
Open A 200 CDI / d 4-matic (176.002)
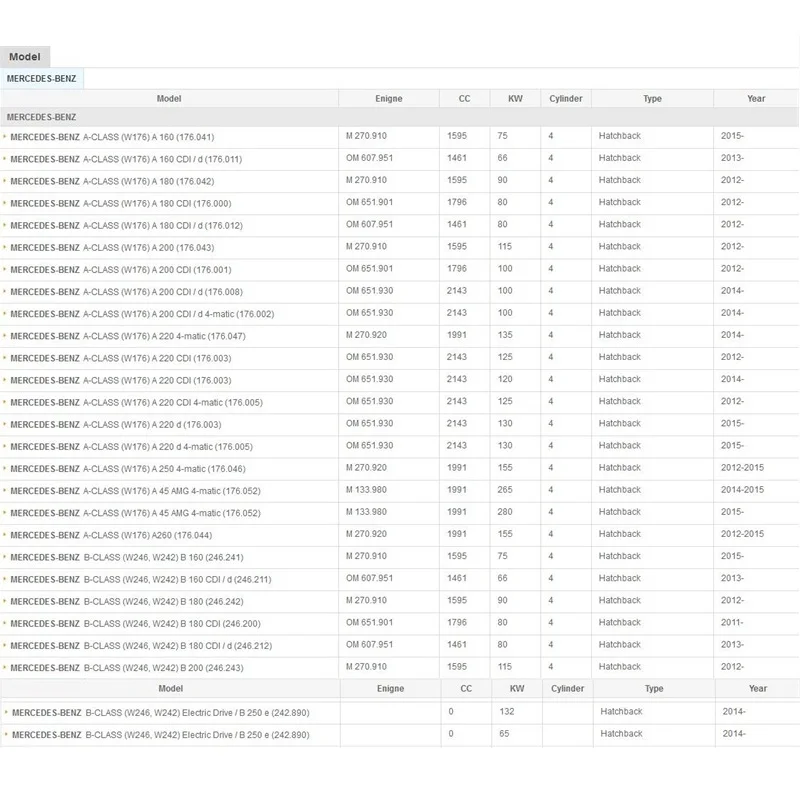pyautogui.click(x=142, y=314)
